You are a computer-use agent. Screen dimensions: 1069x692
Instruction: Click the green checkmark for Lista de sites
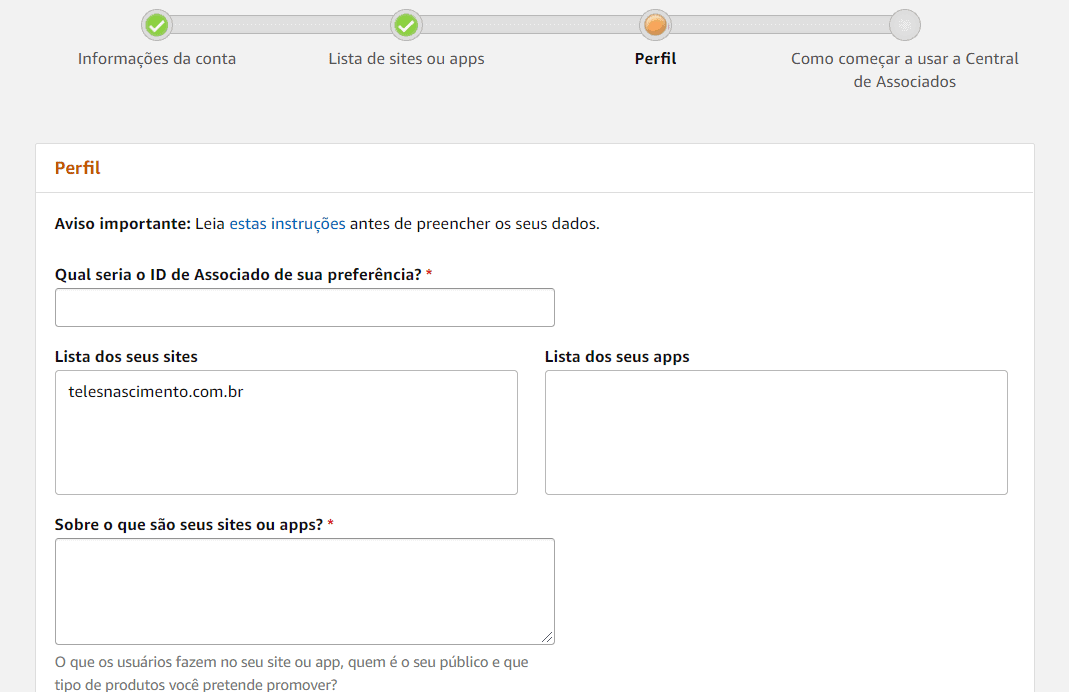point(406,25)
